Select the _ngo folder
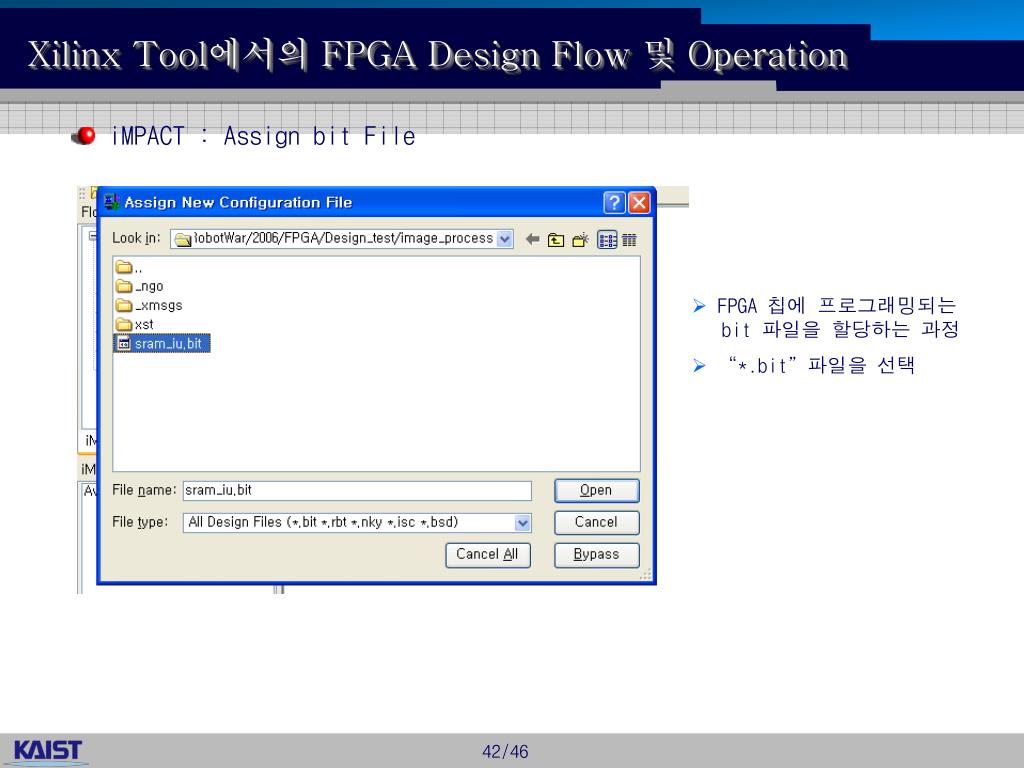The image size is (1024, 768). click(140, 286)
